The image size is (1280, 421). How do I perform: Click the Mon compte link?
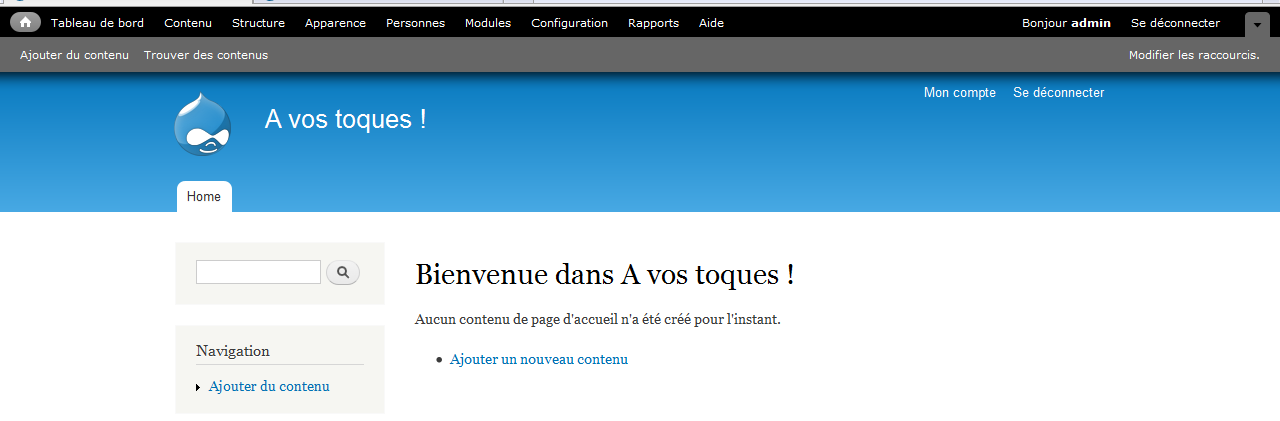(x=959, y=93)
